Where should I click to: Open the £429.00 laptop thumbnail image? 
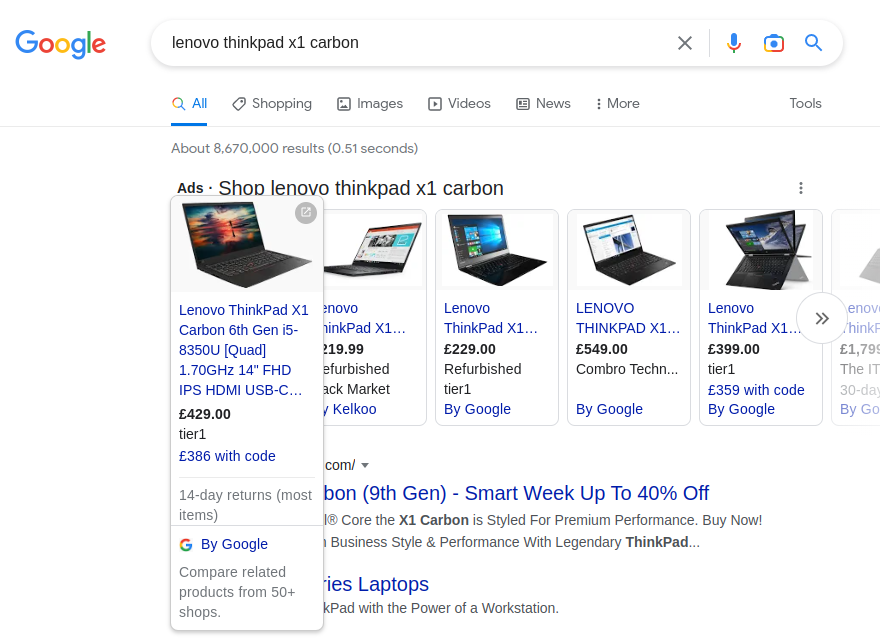(x=247, y=244)
